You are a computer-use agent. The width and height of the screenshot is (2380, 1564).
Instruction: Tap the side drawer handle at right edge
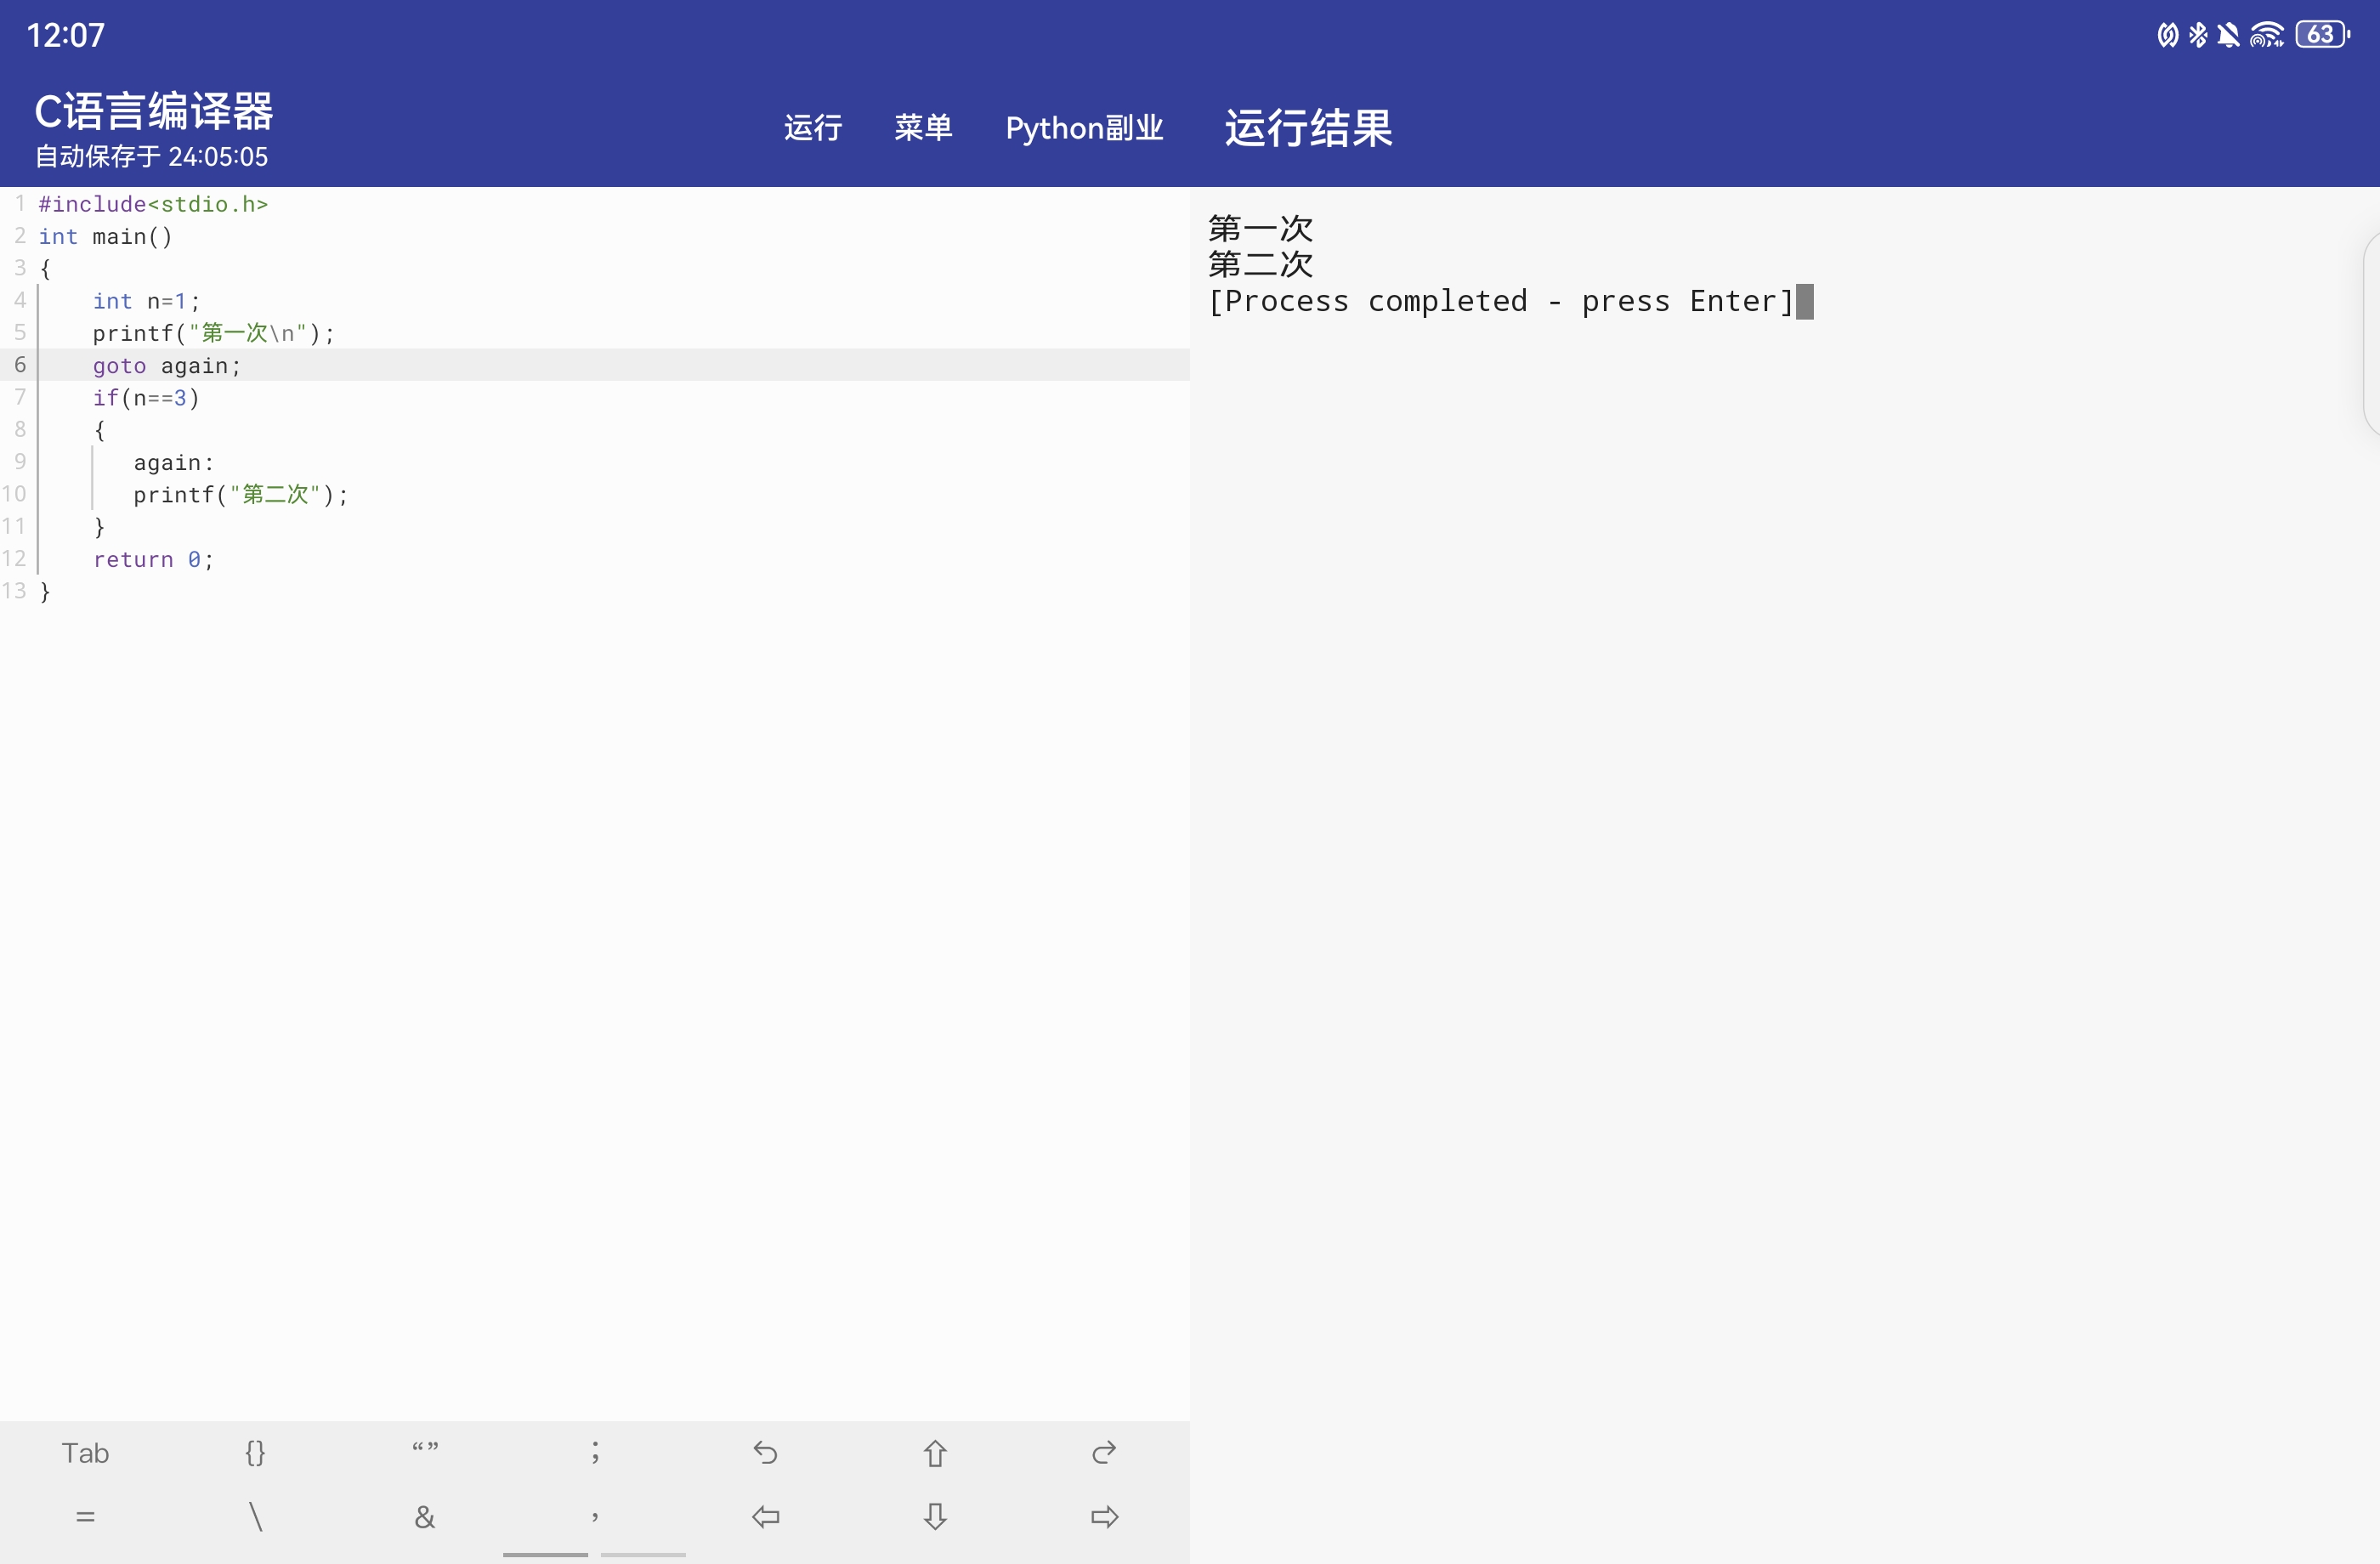pos(2371,334)
